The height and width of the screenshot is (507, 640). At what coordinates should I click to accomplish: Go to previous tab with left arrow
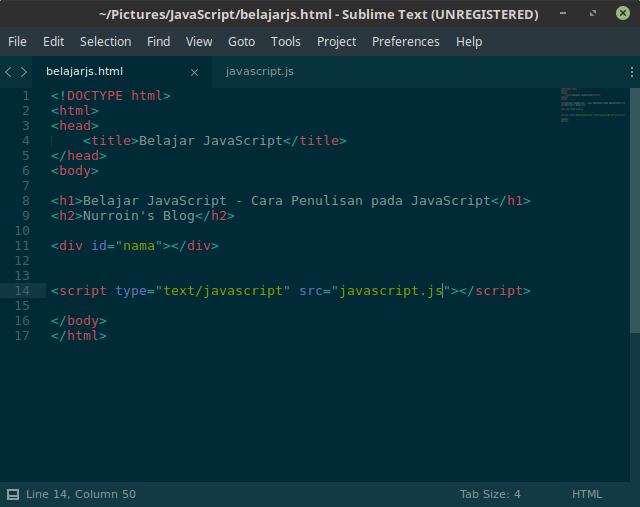8,72
